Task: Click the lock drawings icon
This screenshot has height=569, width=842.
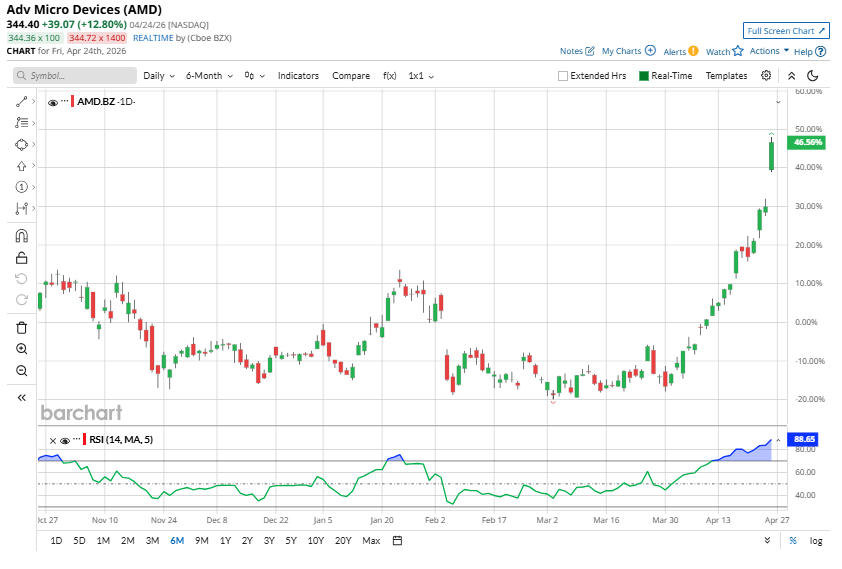Action: [x=21, y=258]
